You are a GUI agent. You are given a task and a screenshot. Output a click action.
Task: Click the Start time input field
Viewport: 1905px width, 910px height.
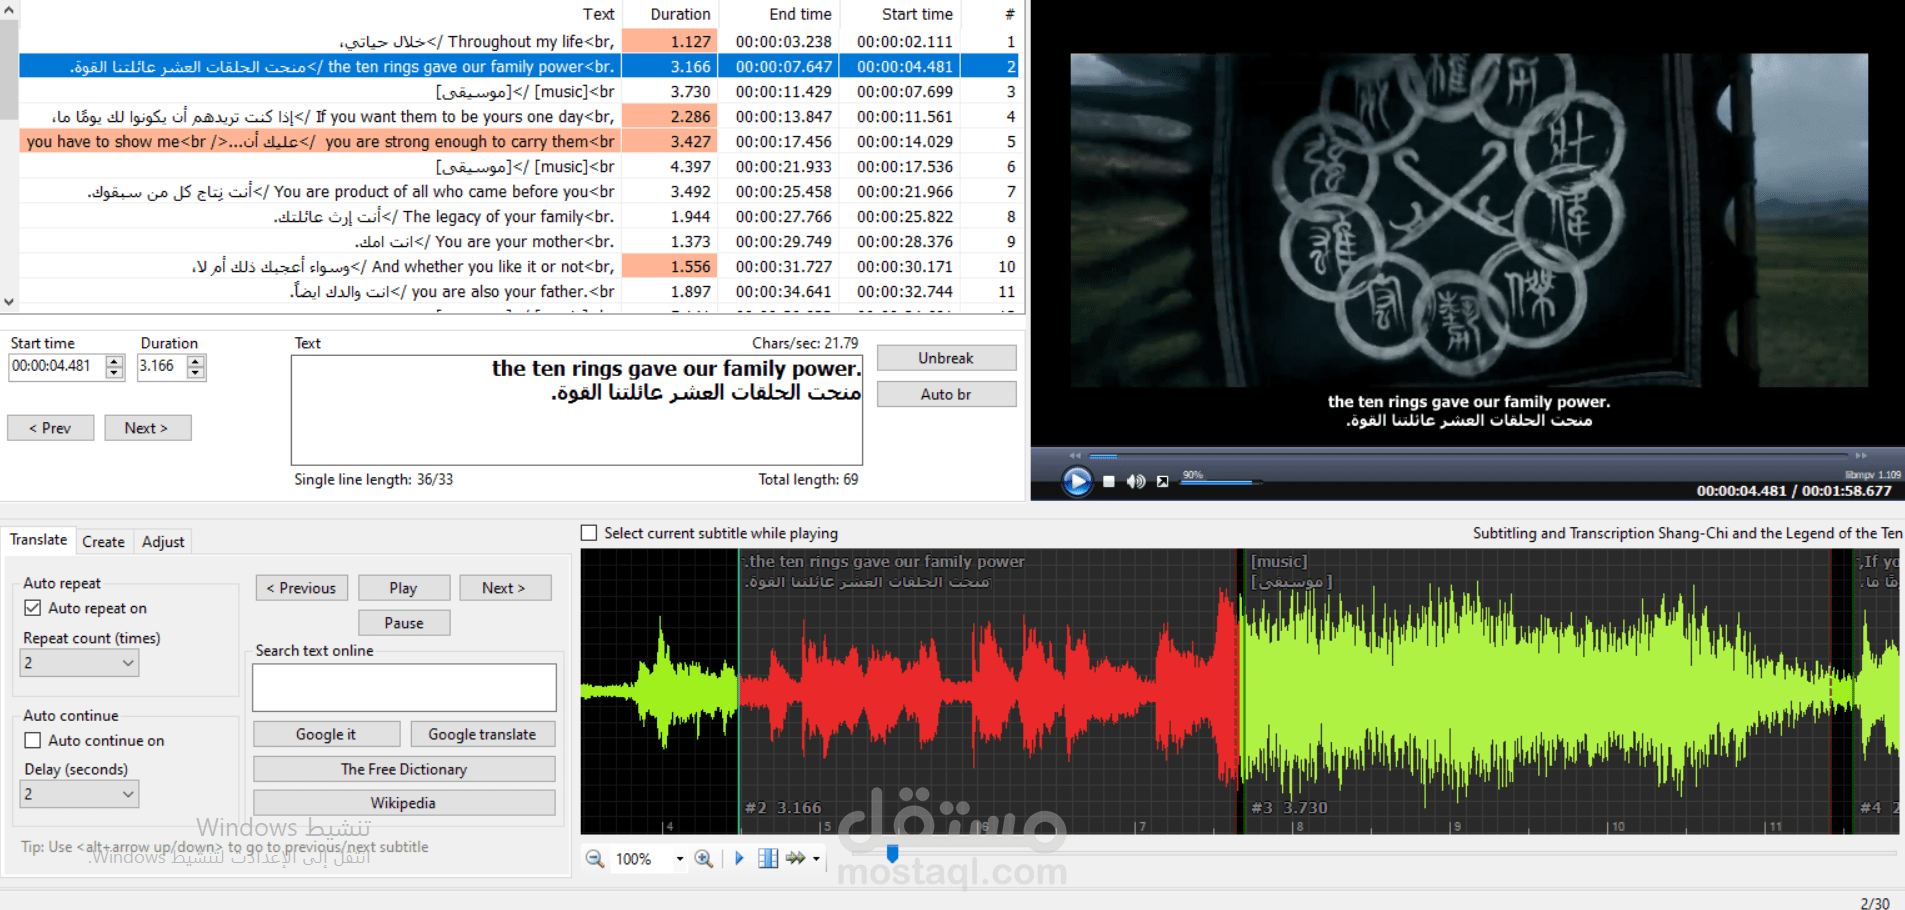56,367
